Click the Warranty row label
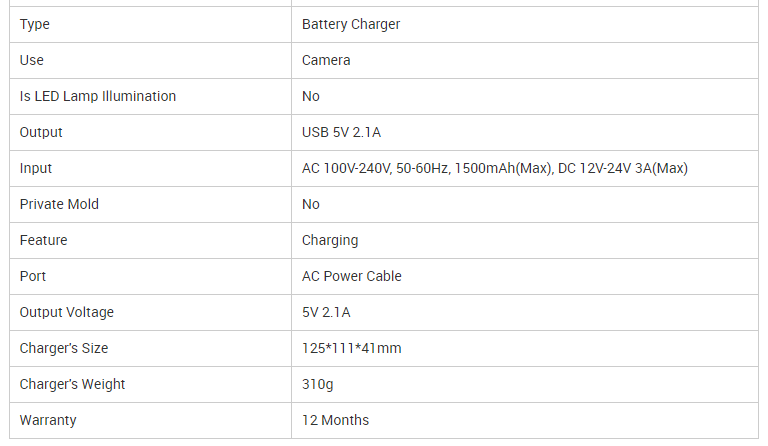 click(48, 421)
